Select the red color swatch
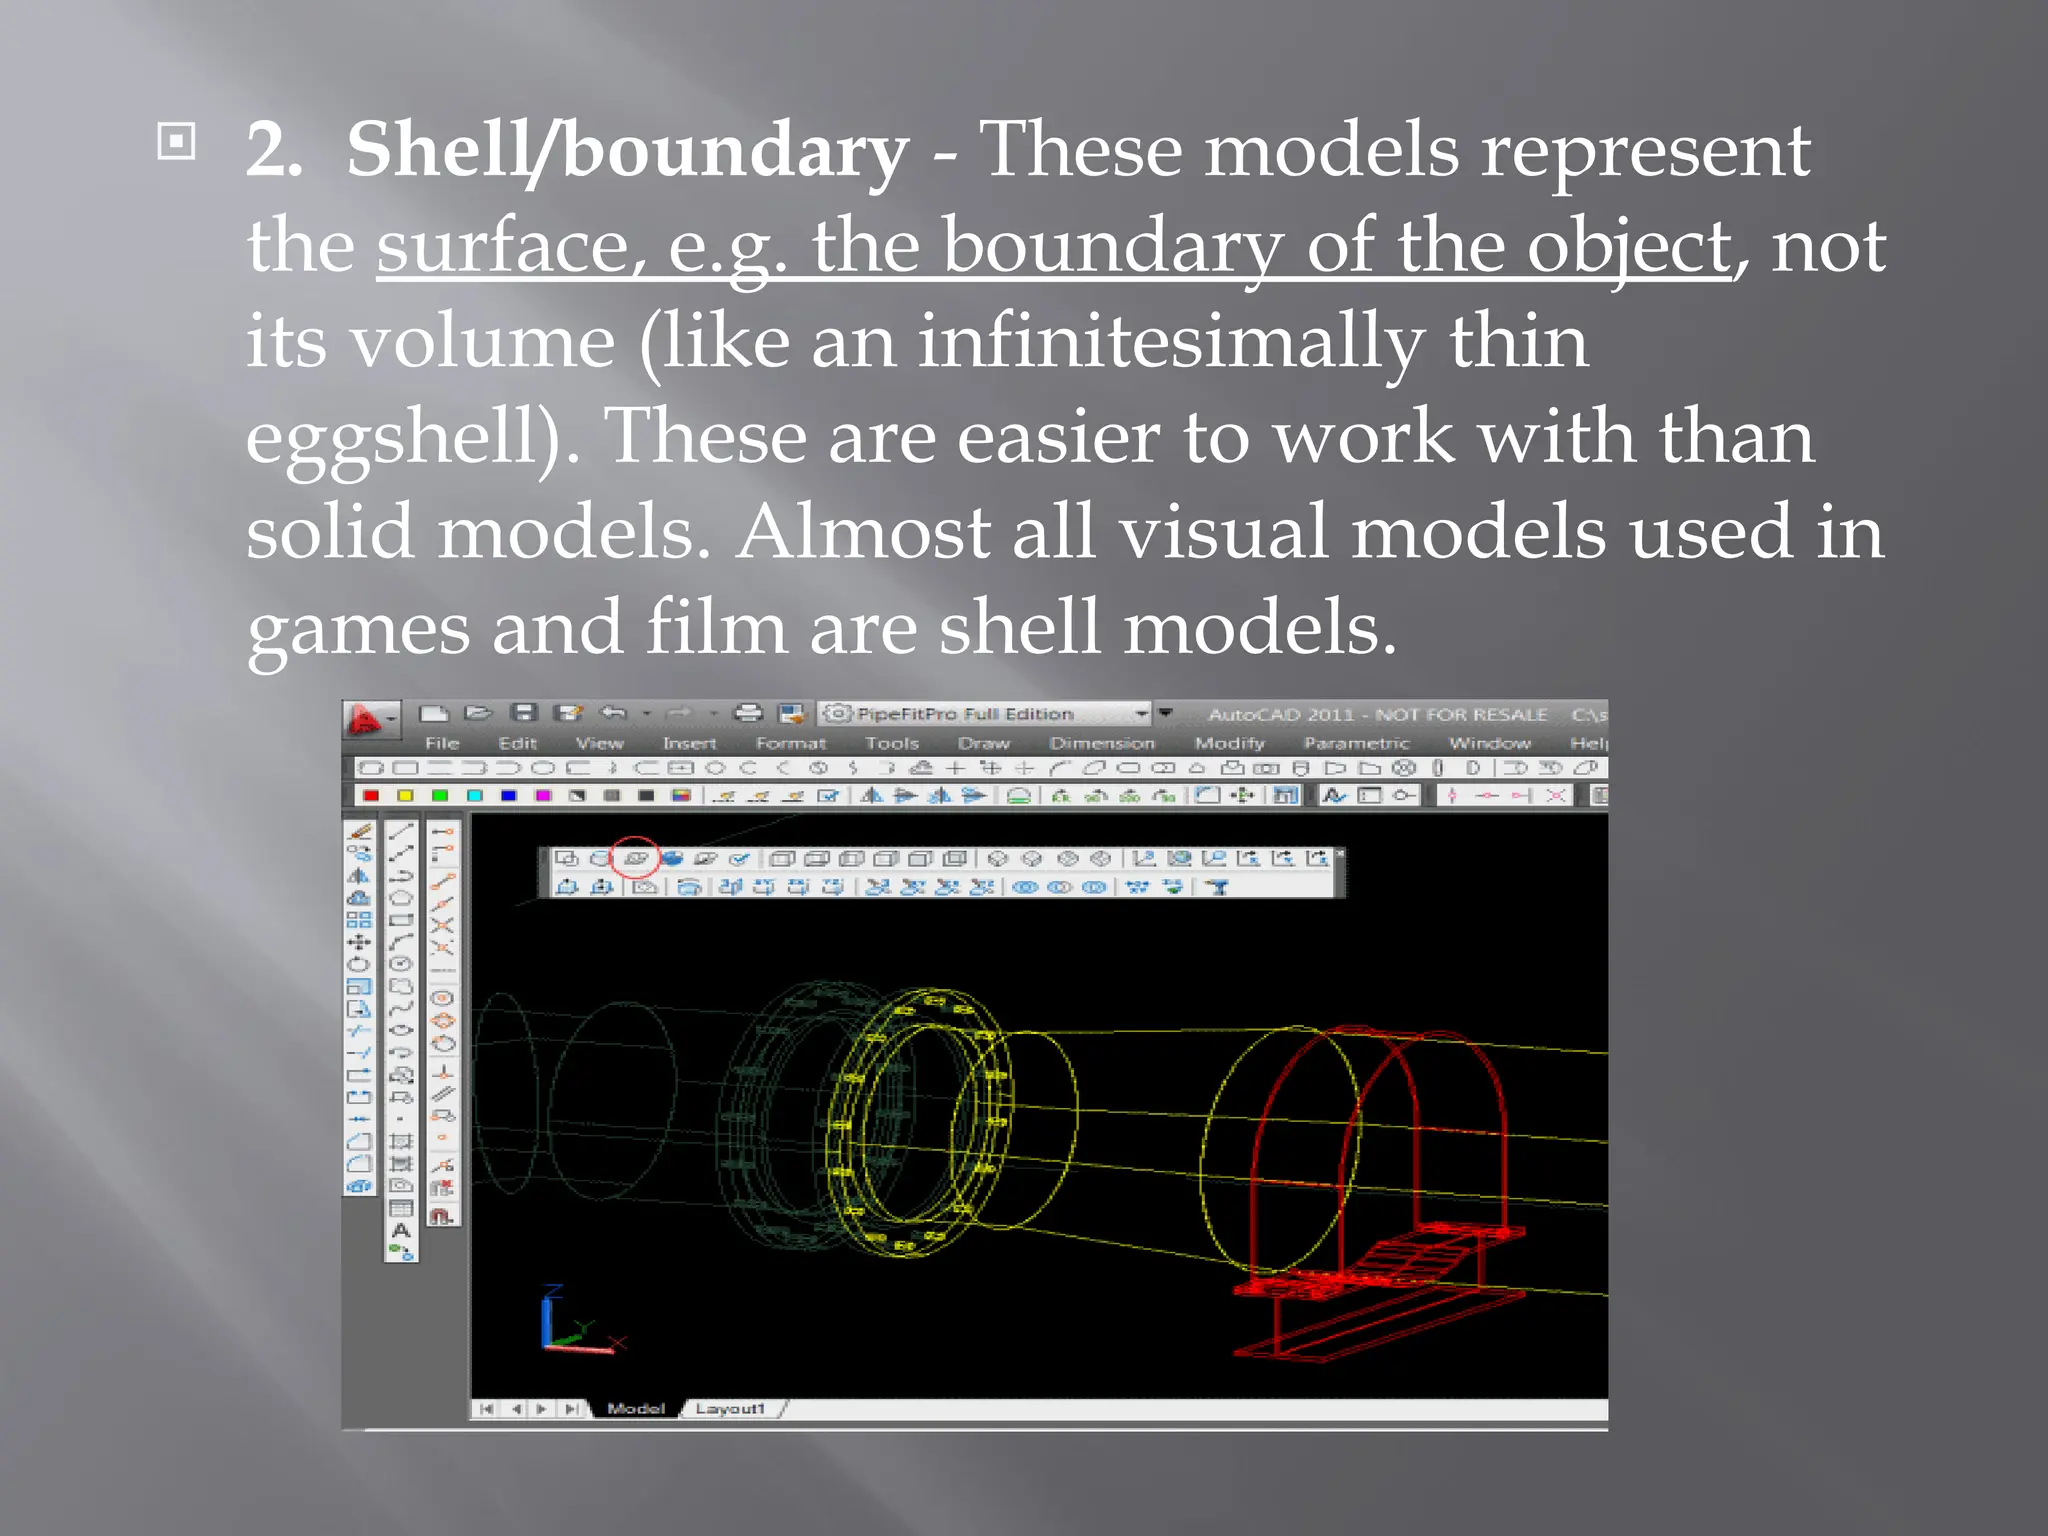Image resolution: width=2048 pixels, height=1536 pixels. [371, 796]
